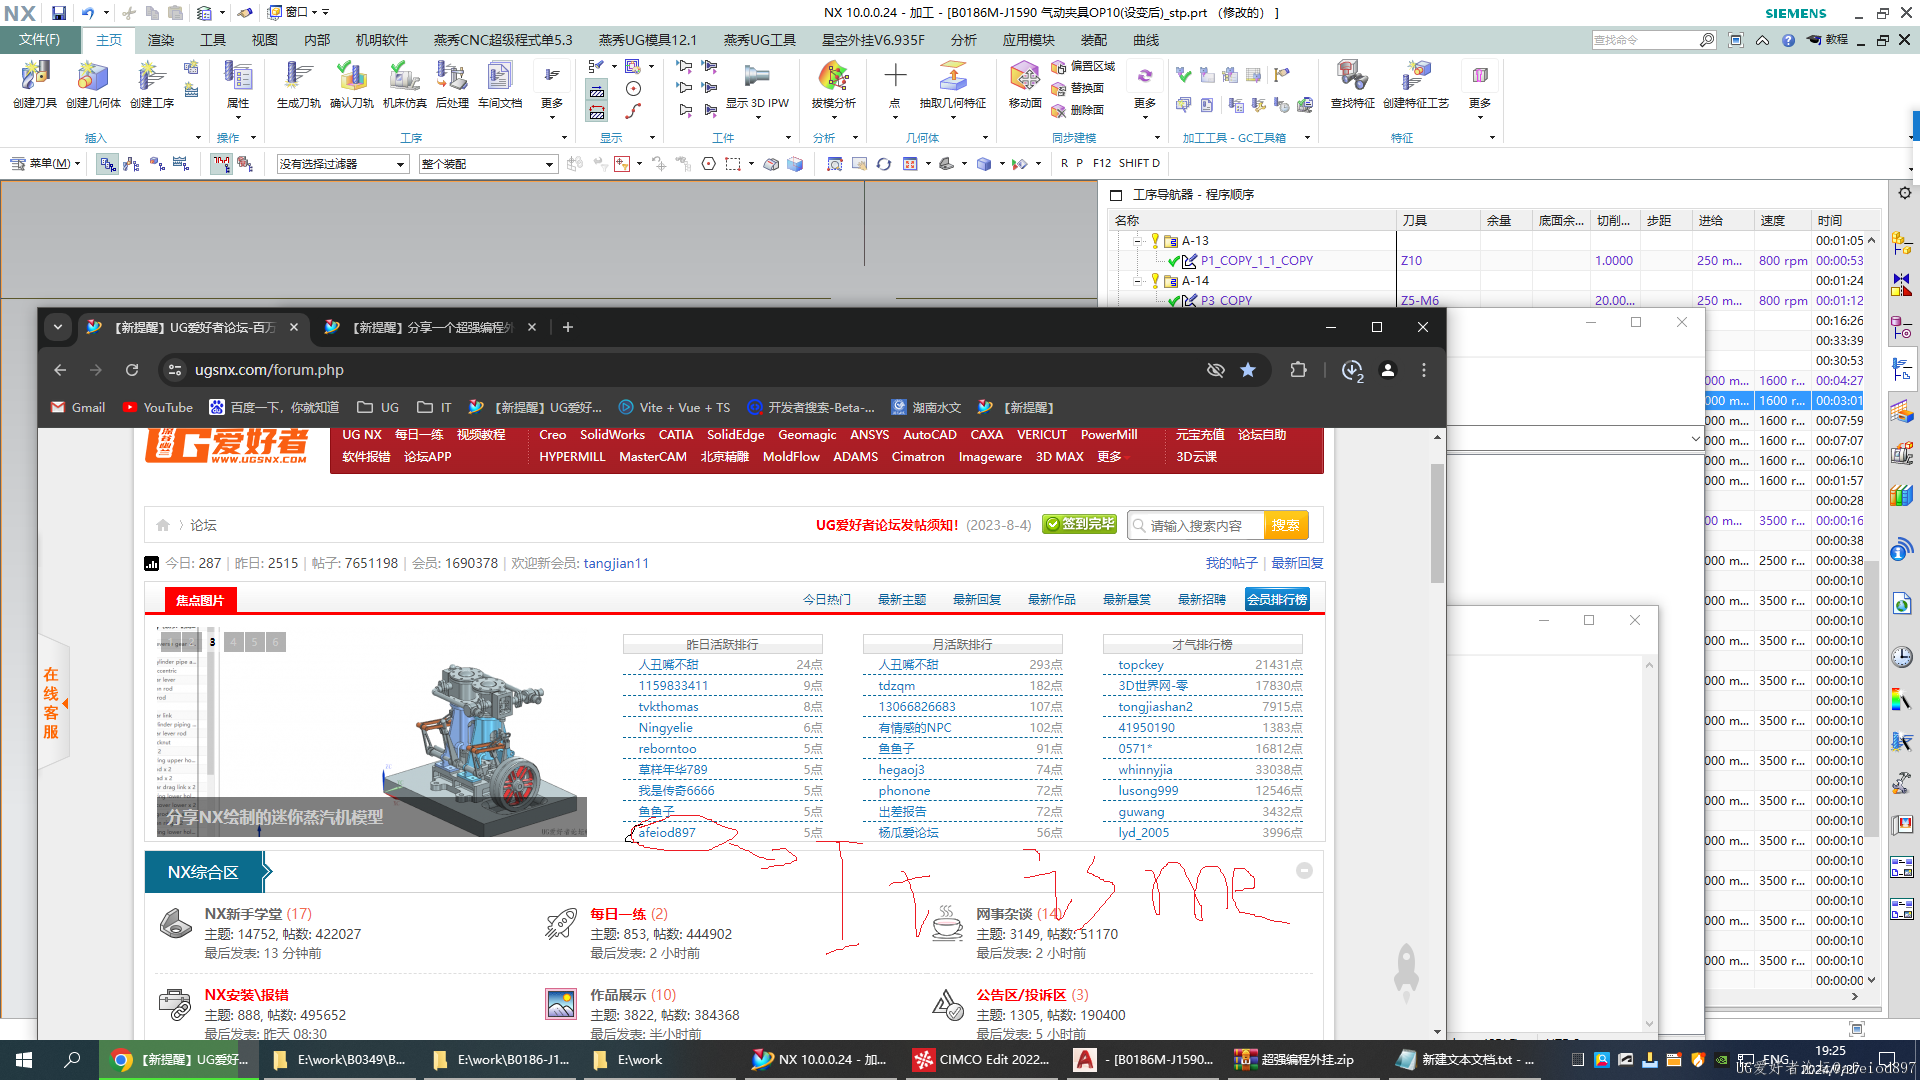Open History clock tab in NX resource bar
This screenshot has height=1080, width=1920.
coord(1902,657)
